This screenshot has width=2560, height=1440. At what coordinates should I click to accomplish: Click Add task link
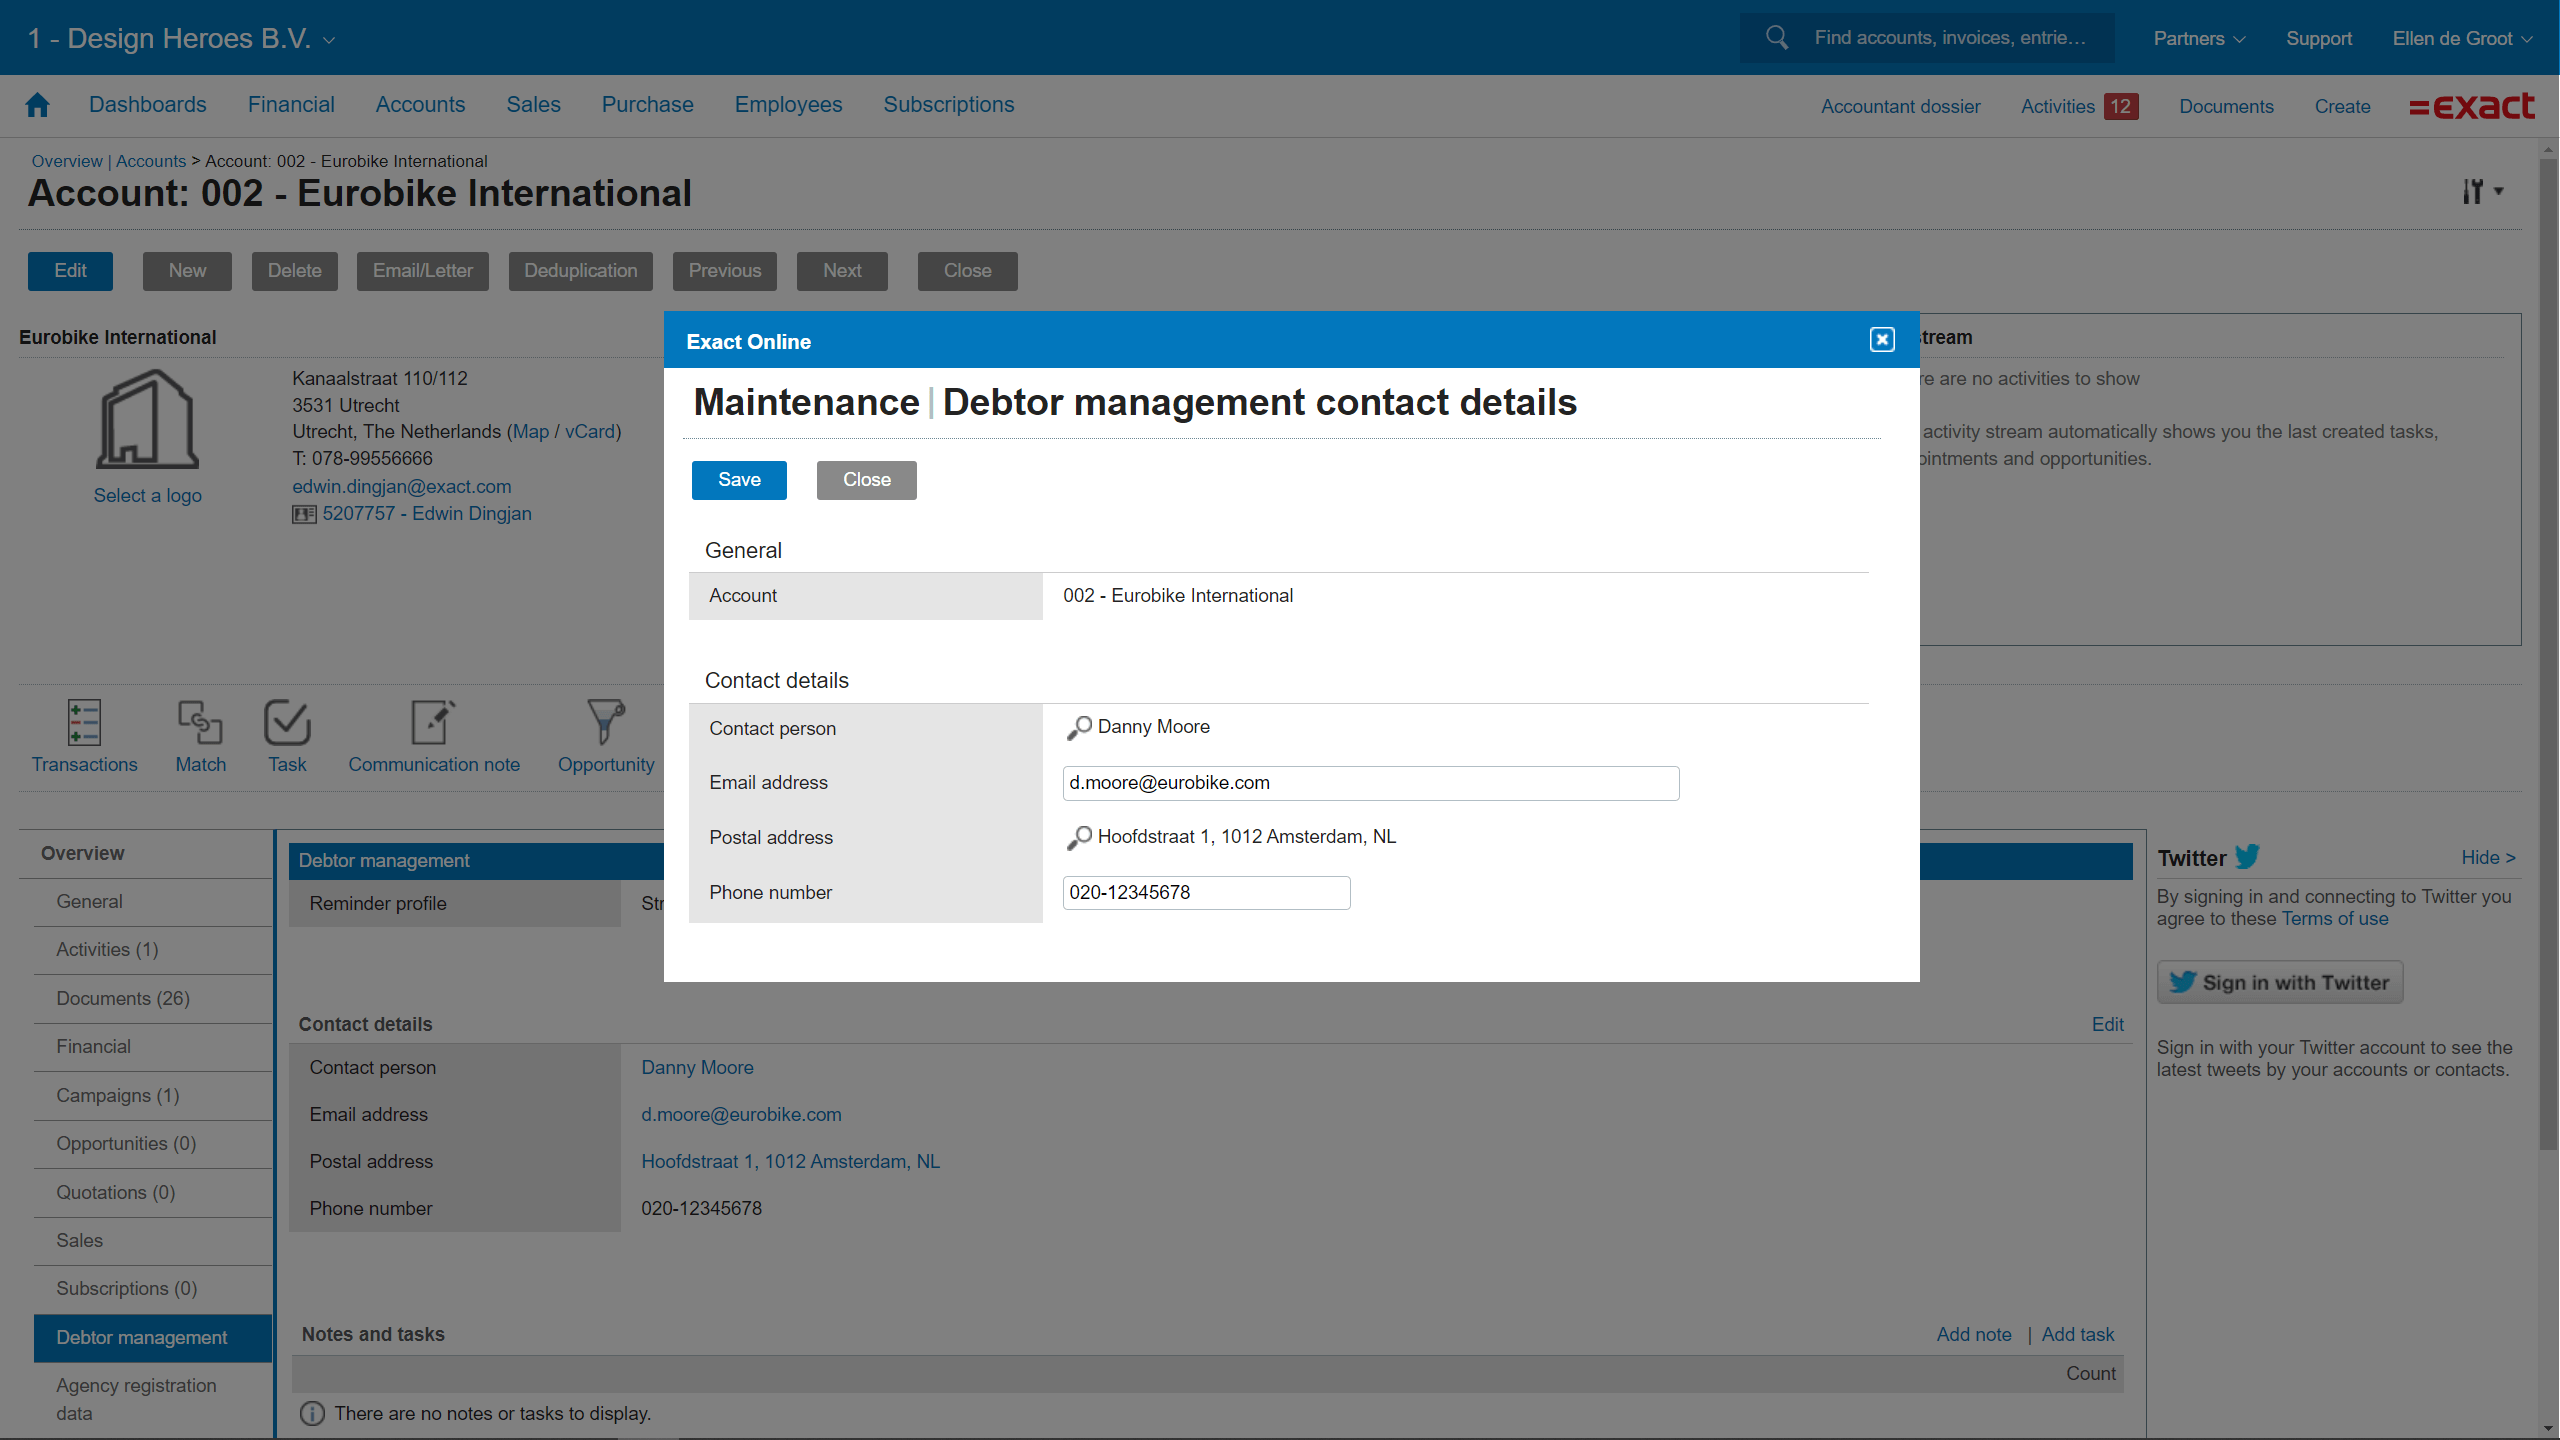point(2078,1334)
